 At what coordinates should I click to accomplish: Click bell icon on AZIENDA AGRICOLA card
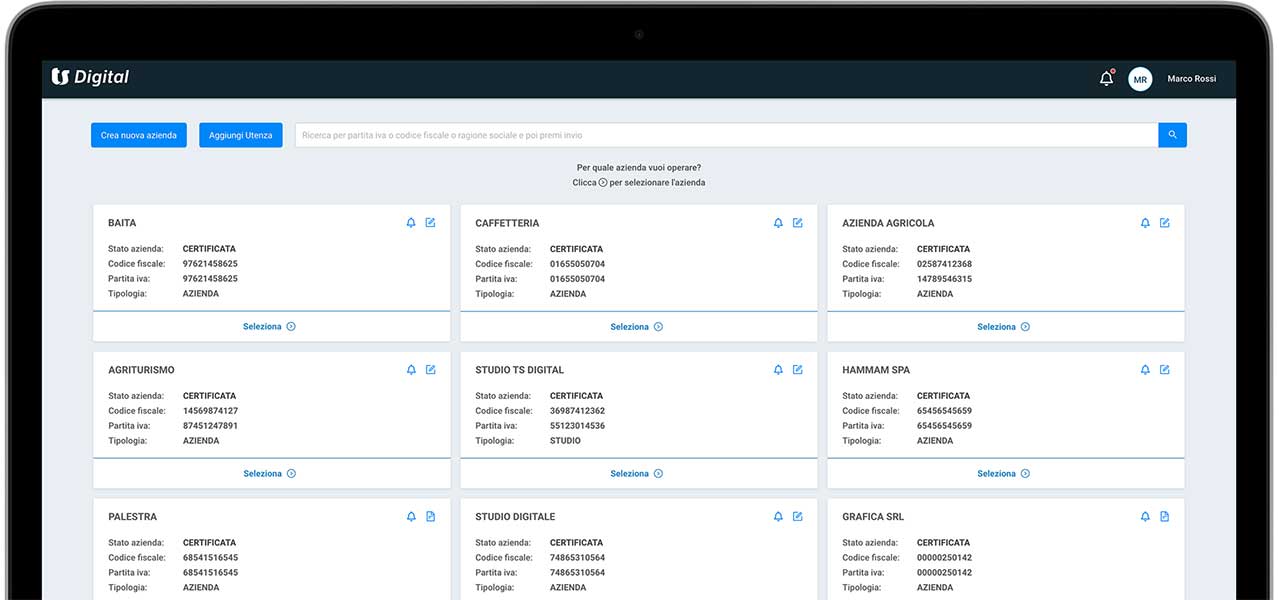click(x=1145, y=223)
